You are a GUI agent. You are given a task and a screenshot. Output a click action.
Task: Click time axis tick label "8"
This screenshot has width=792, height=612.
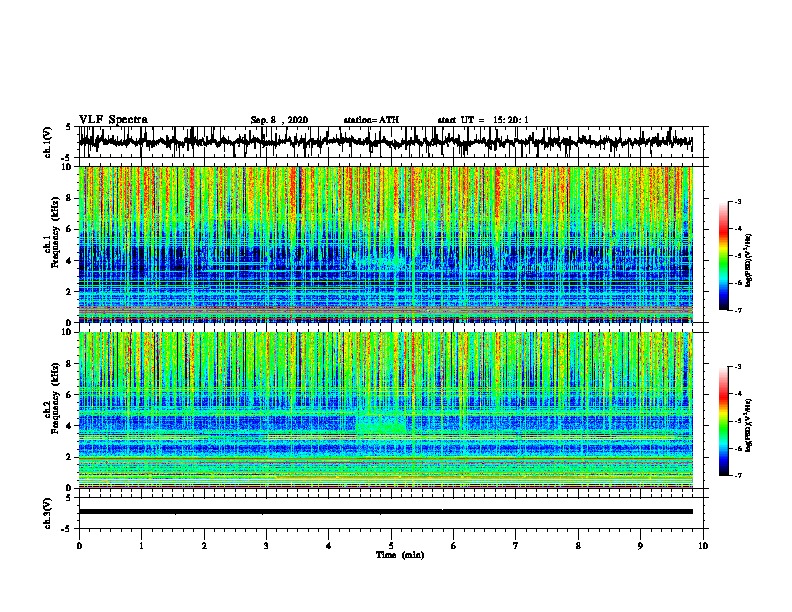tap(578, 545)
